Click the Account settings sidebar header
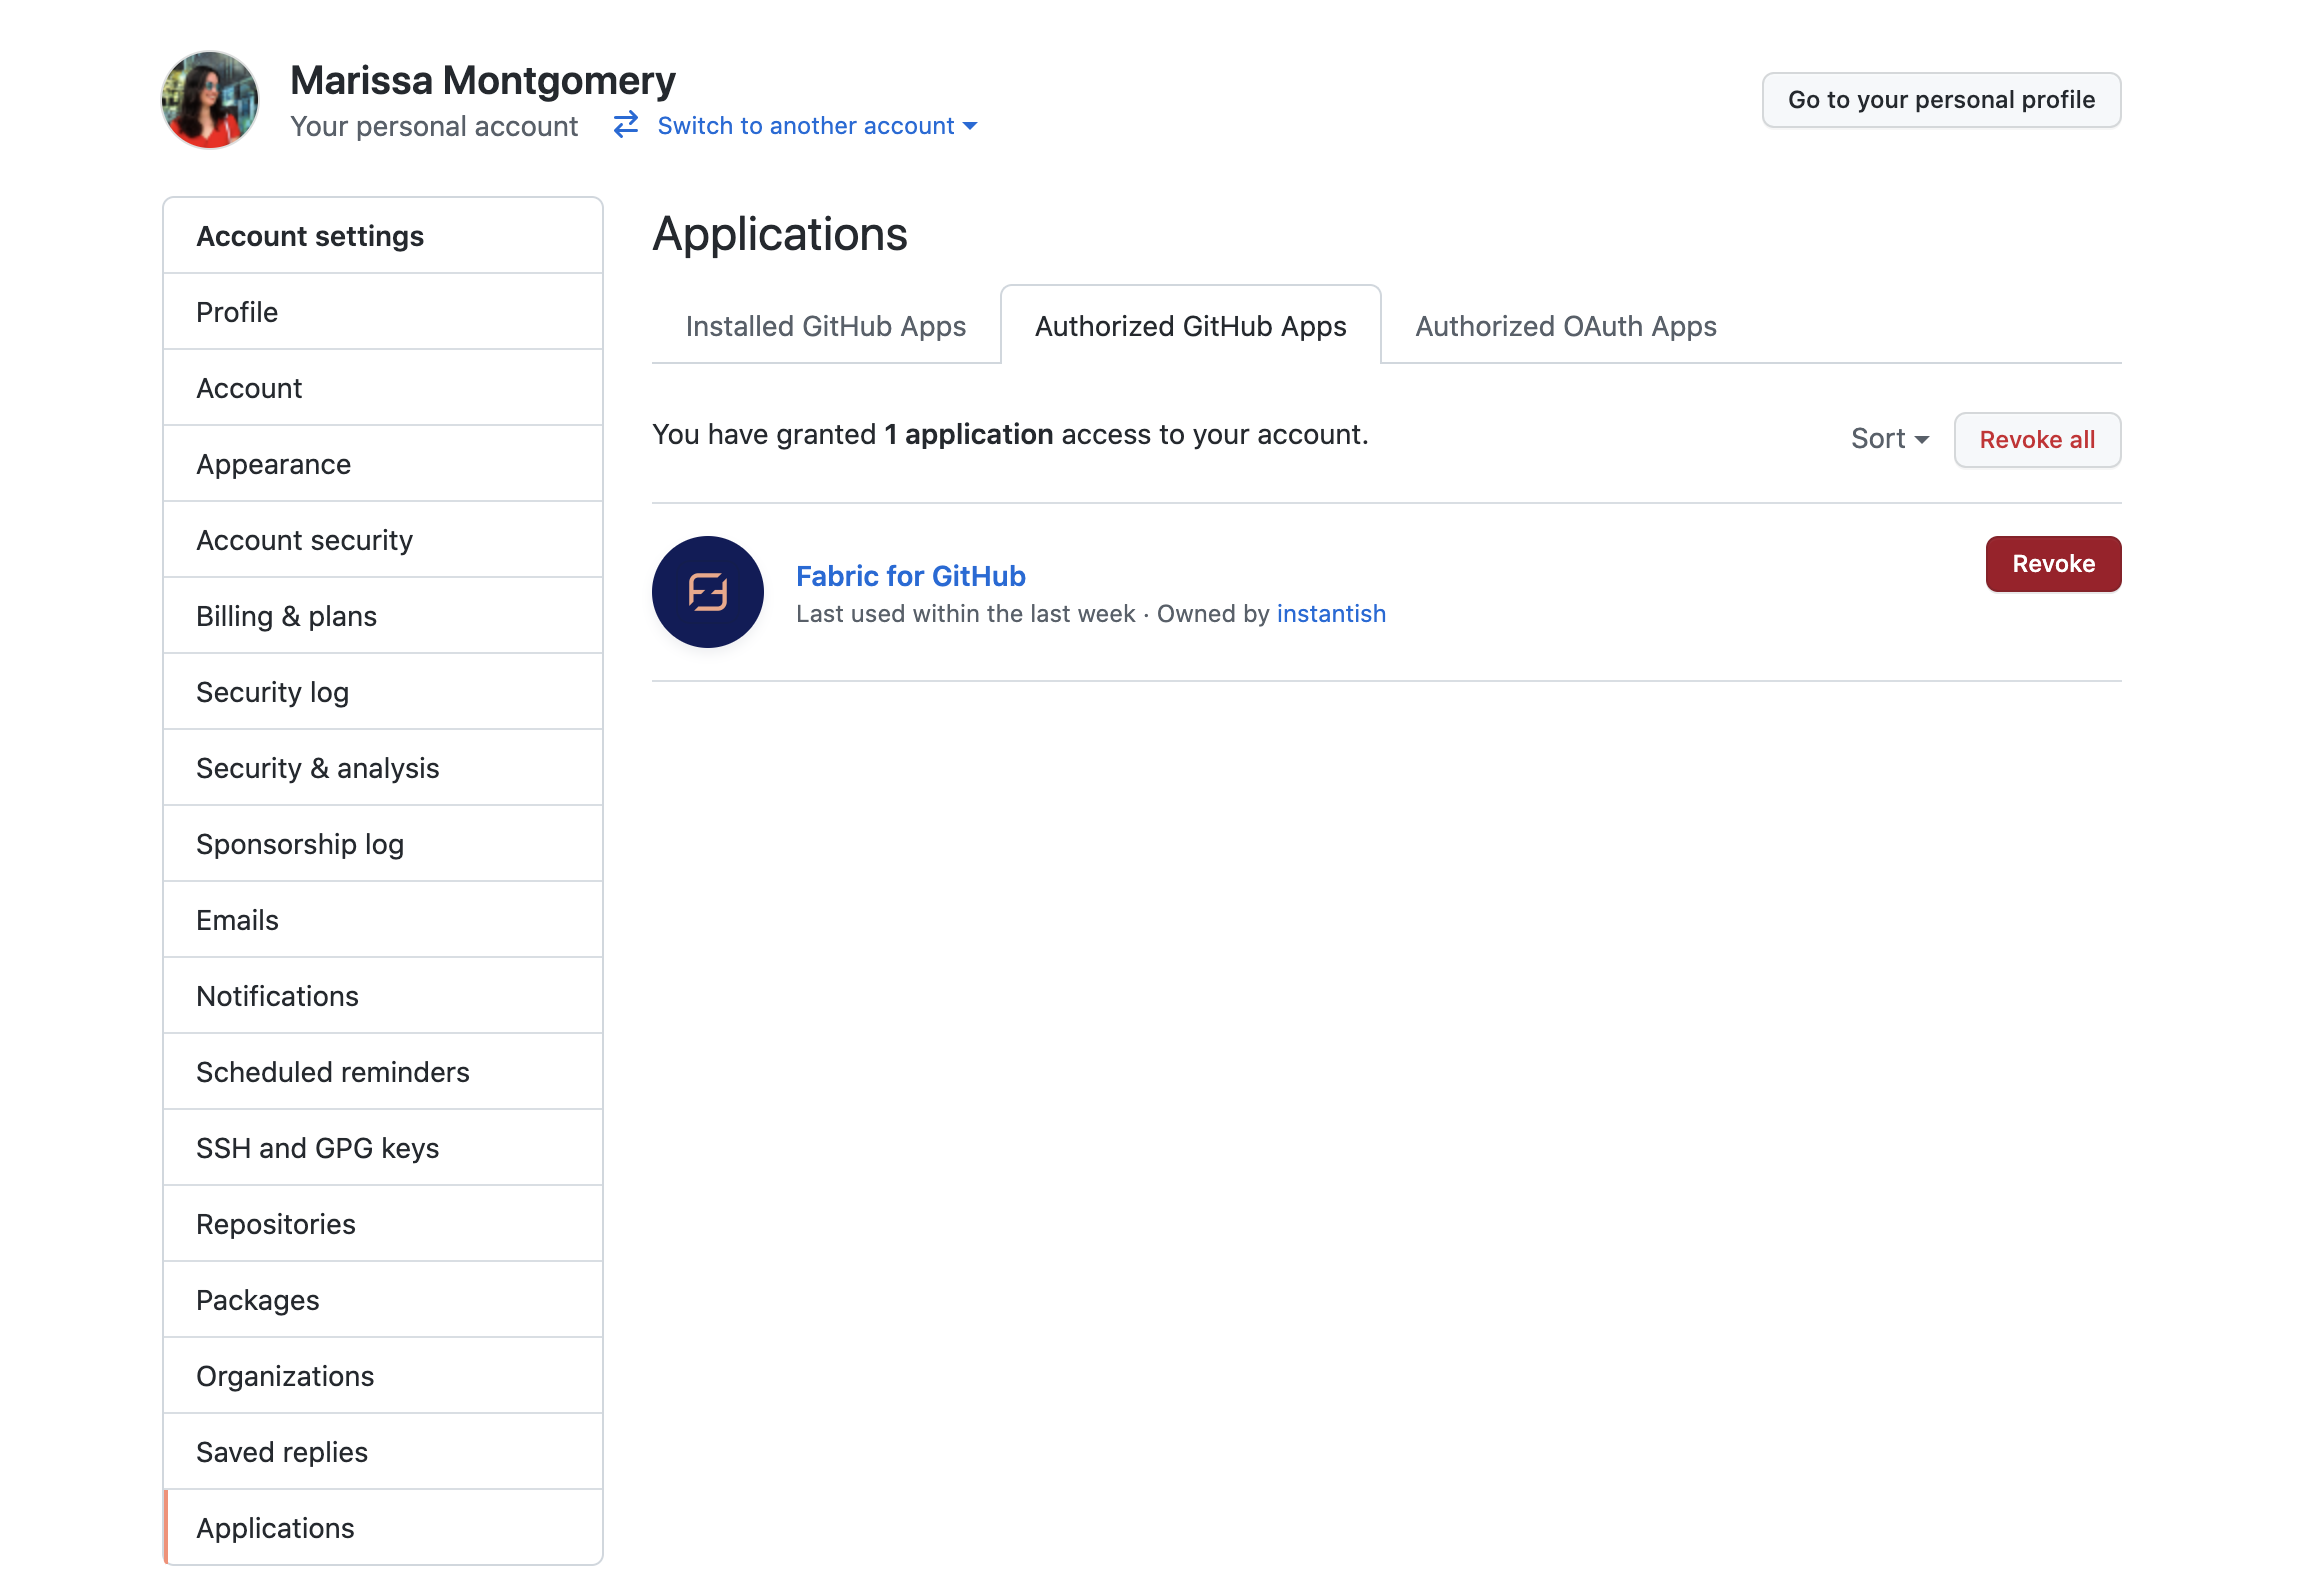The height and width of the screenshot is (1594, 2310). [x=383, y=236]
